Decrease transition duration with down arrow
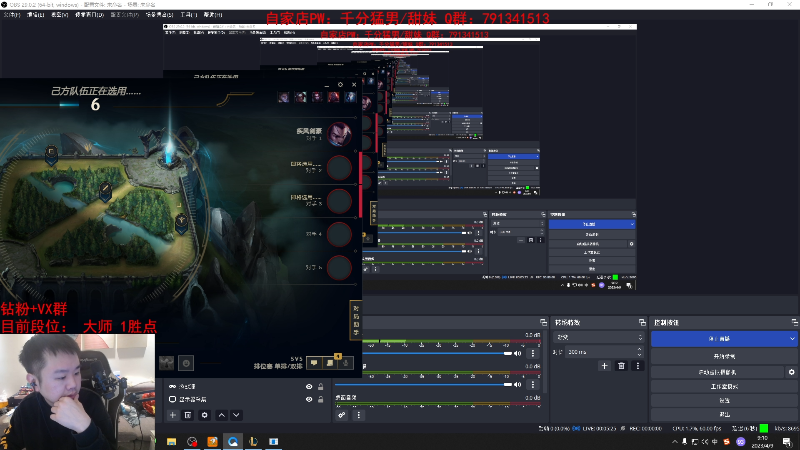The height and width of the screenshot is (450, 800). (639, 355)
